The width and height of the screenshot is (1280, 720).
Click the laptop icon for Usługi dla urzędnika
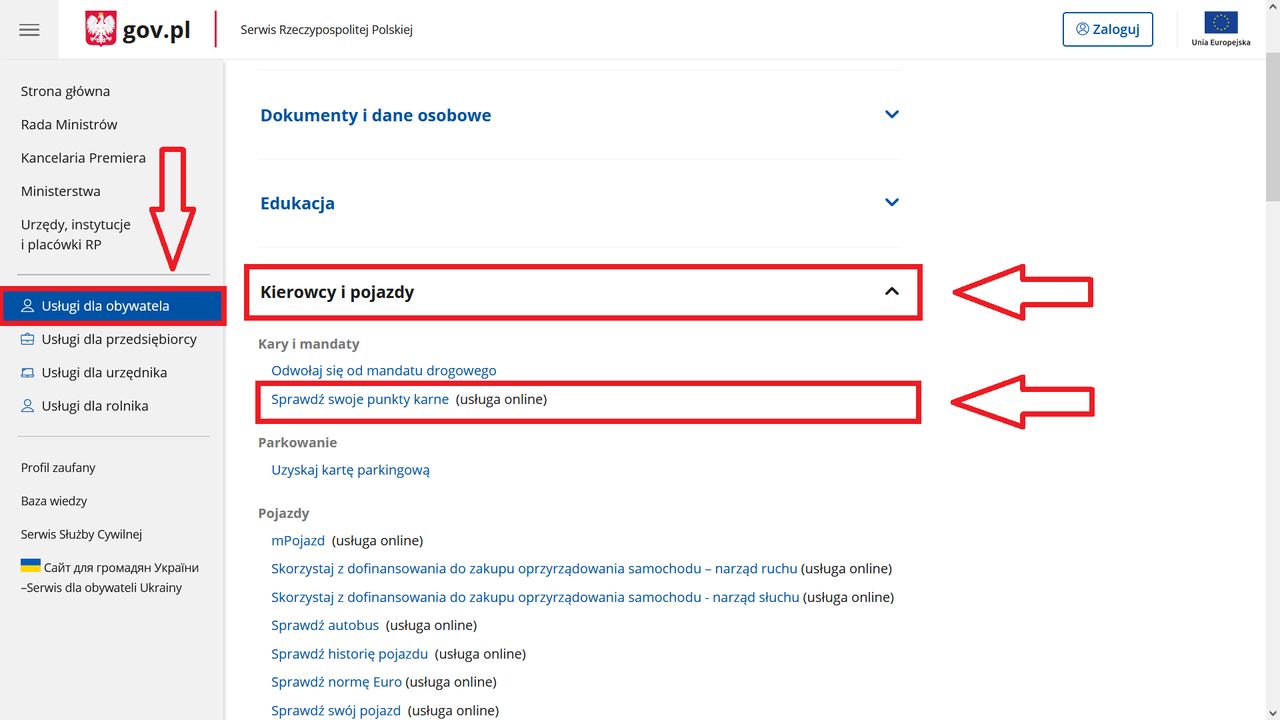click(28, 373)
